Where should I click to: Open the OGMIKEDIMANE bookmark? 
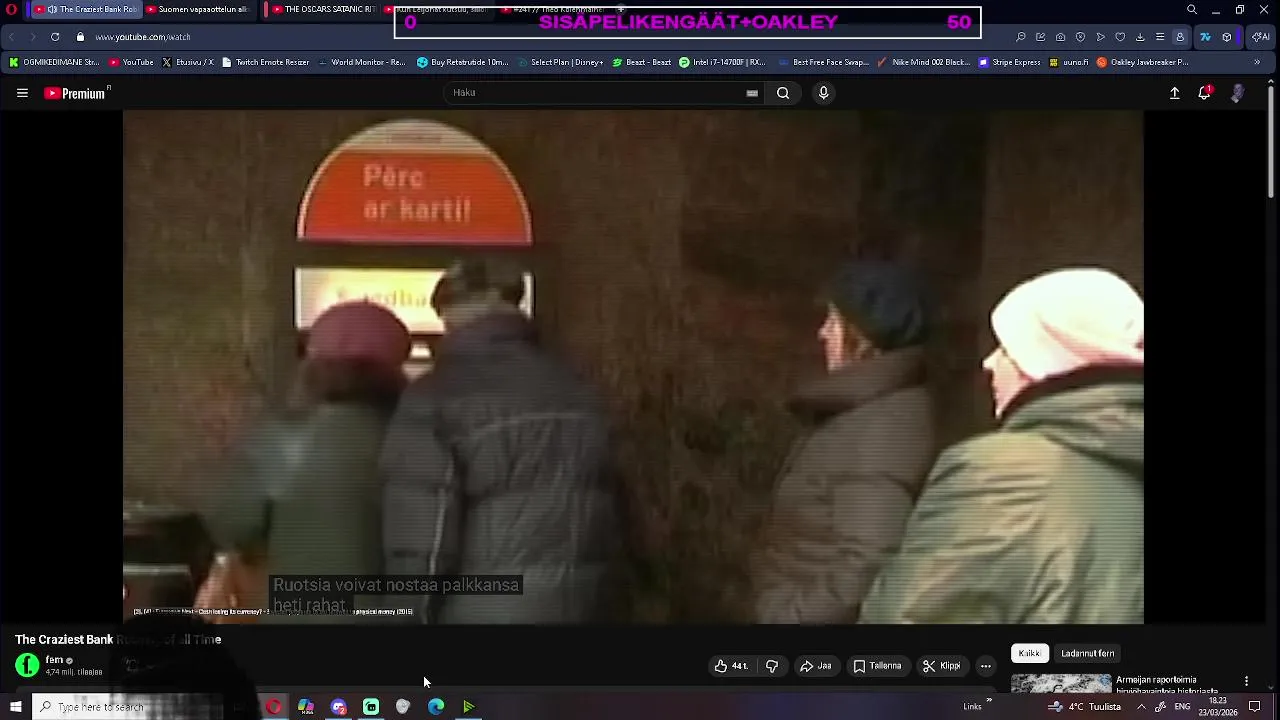[x=54, y=62]
